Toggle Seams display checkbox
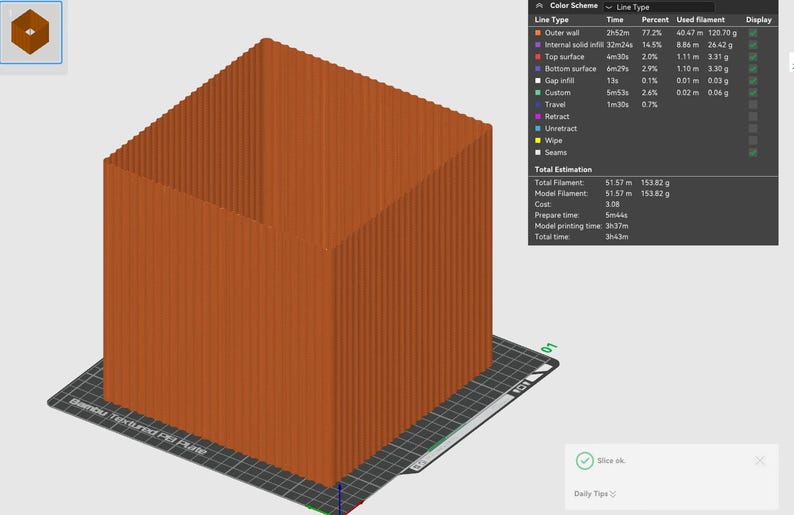 753,152
